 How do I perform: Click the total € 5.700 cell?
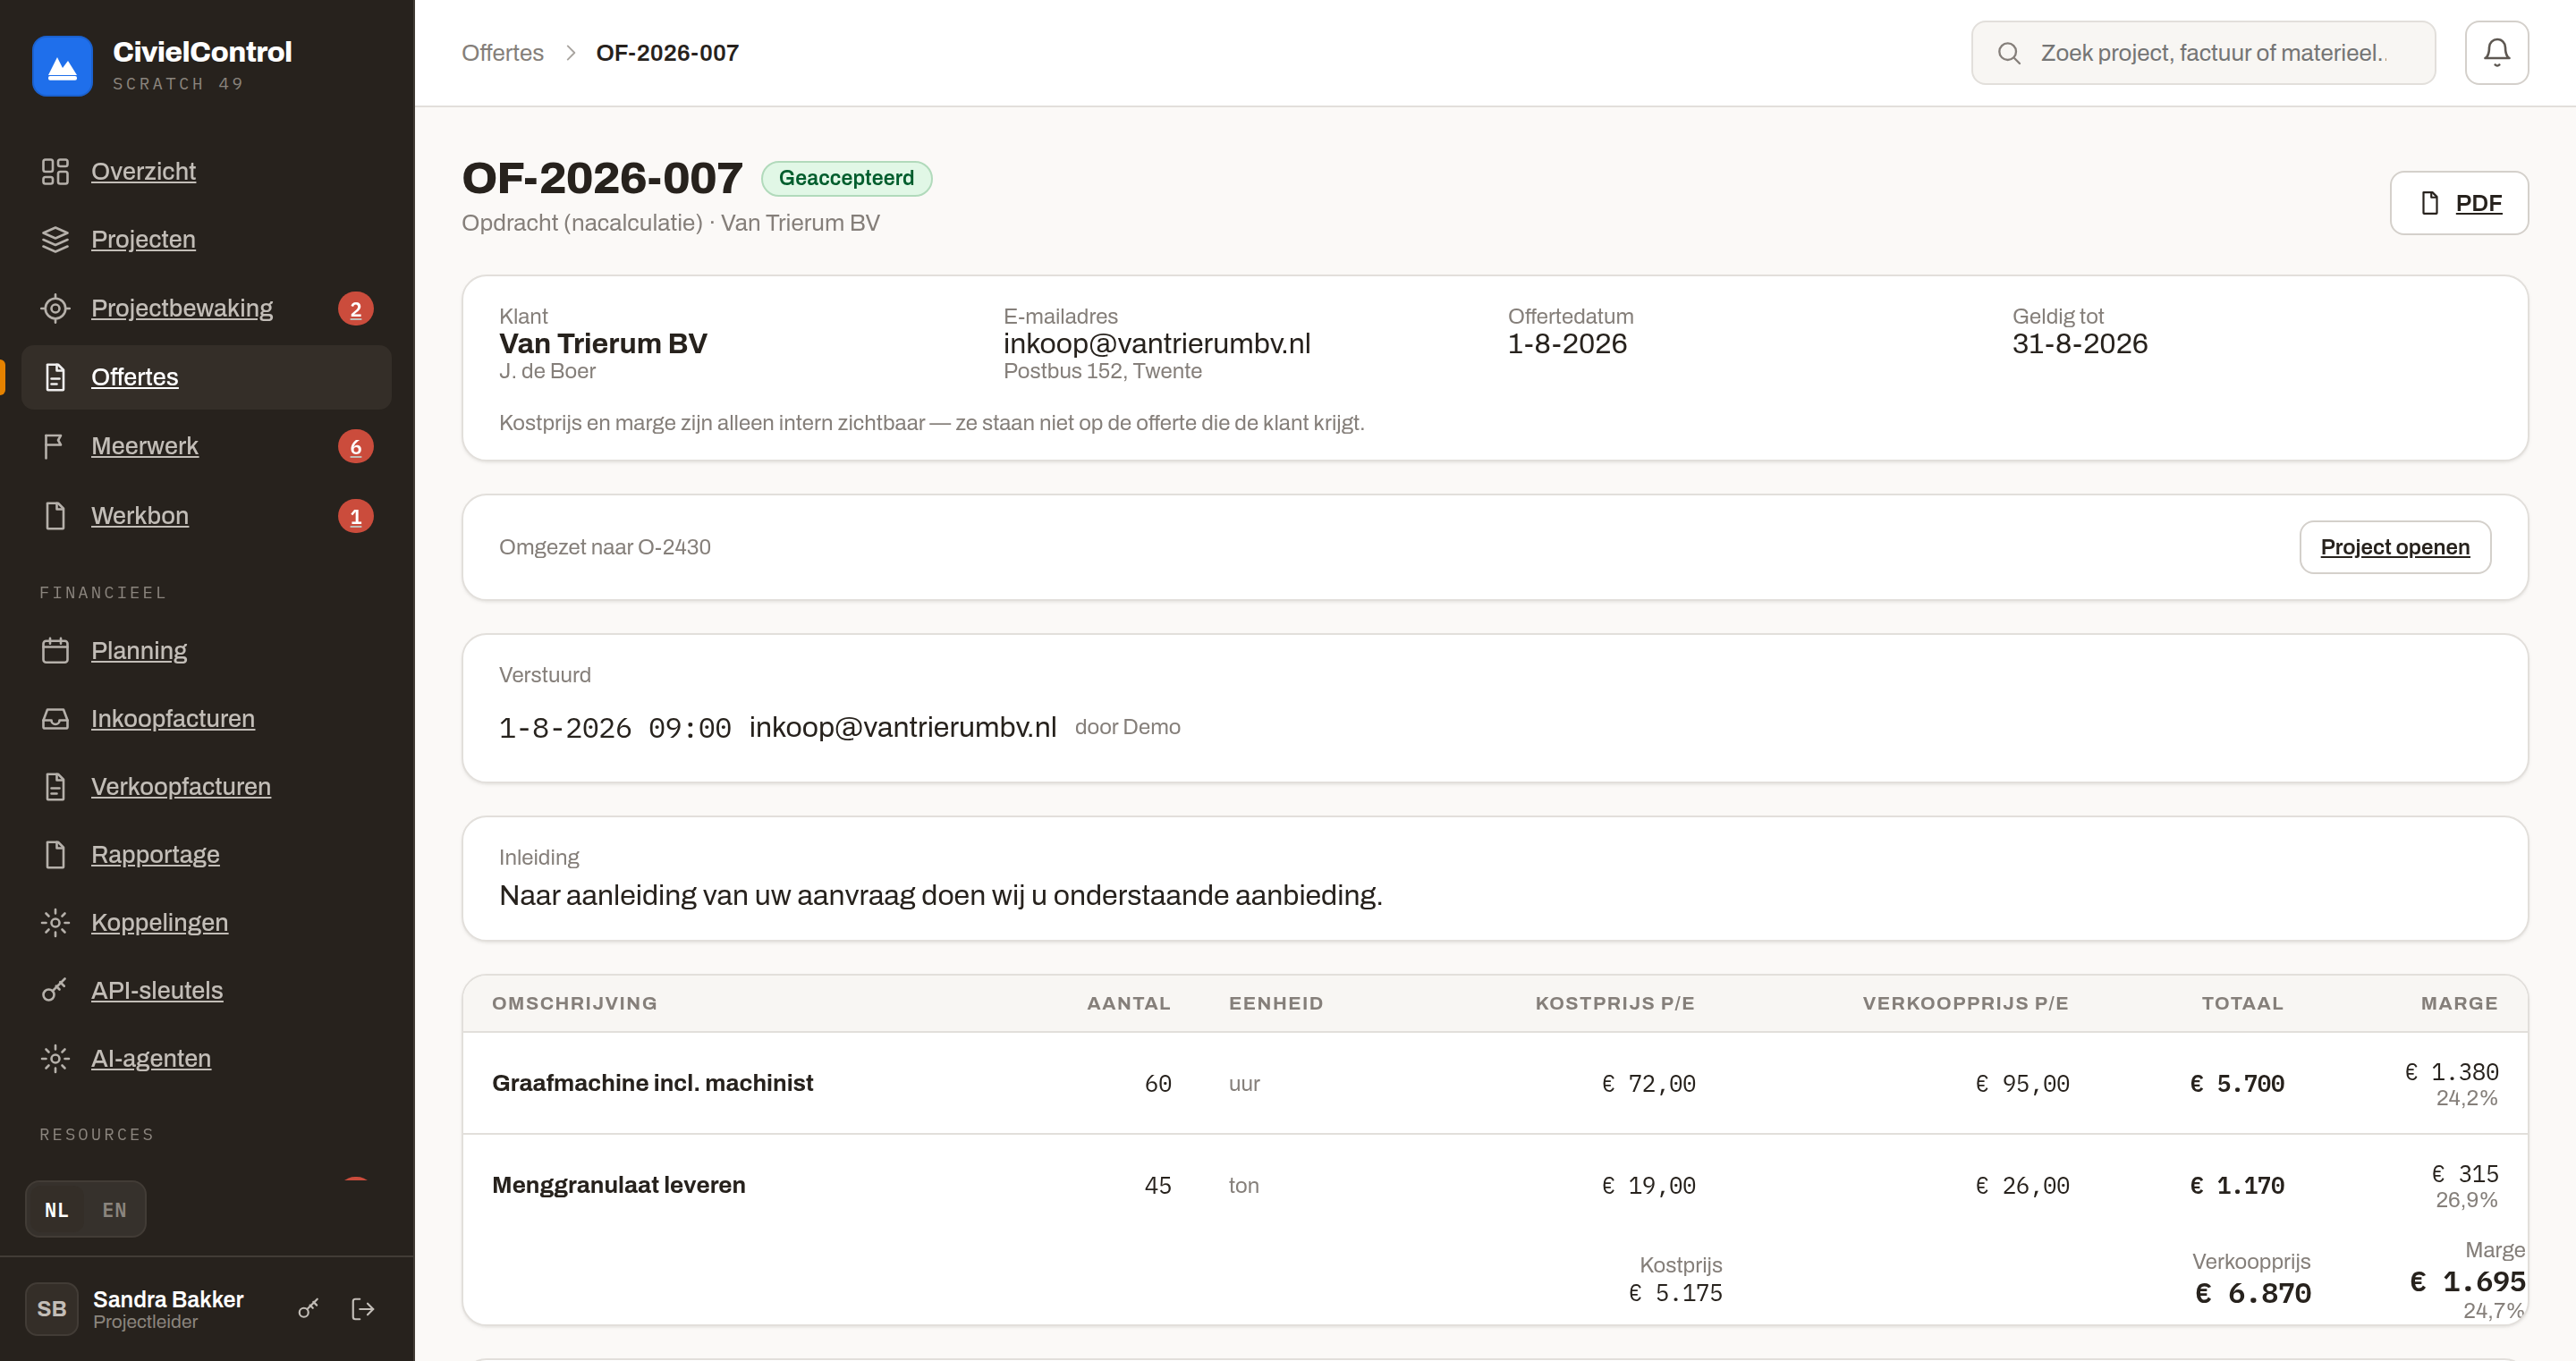(2237, 1084)
